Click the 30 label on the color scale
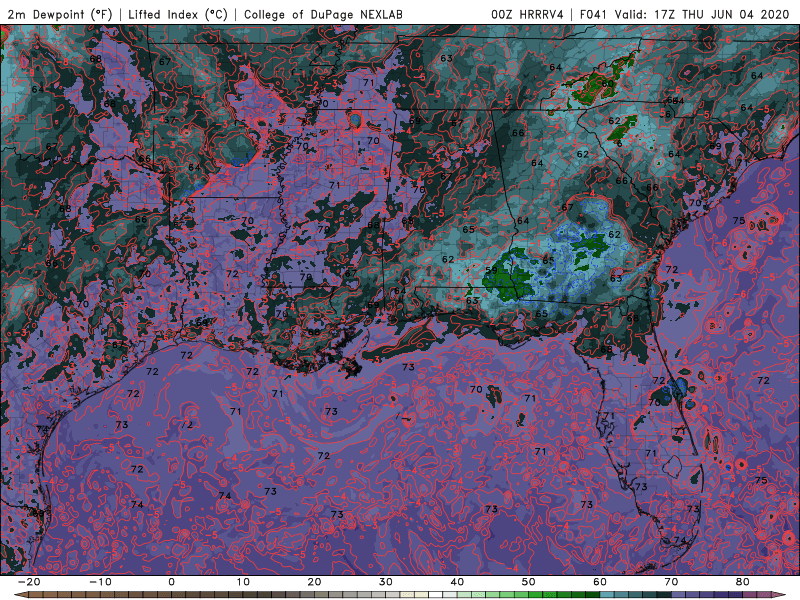This screenshot has height=600, width=800. (386, 582)
